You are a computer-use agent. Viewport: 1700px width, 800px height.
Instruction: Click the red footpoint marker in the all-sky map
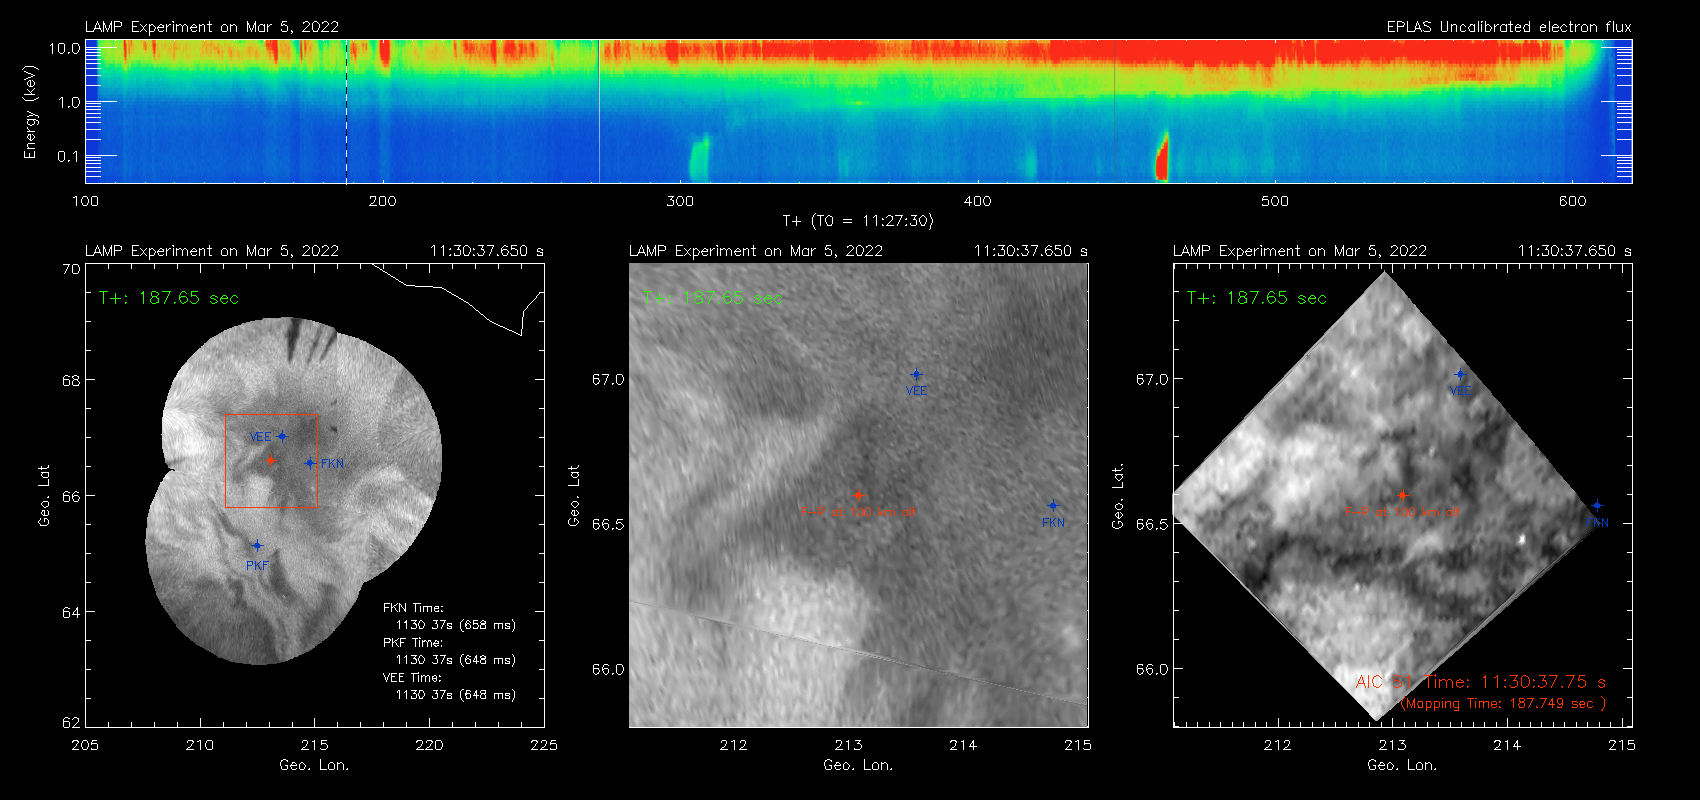coord(271,461)
